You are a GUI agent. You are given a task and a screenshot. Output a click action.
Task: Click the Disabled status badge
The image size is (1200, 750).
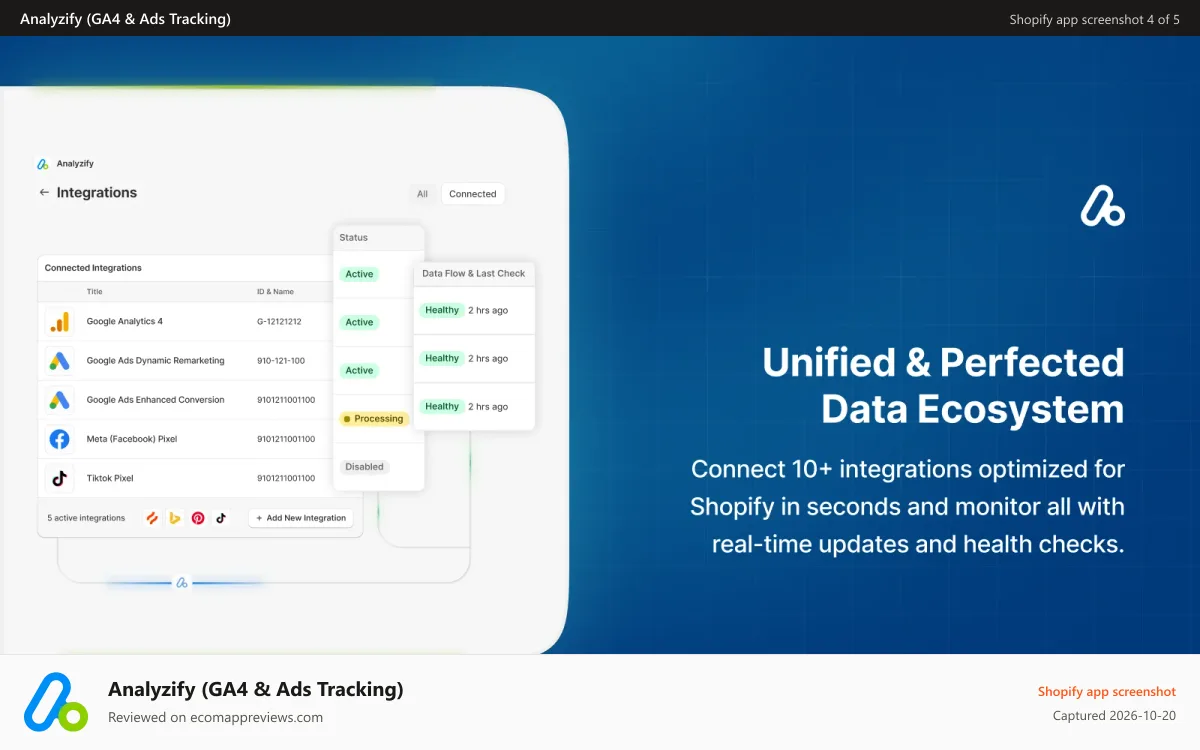click(365, 467)
